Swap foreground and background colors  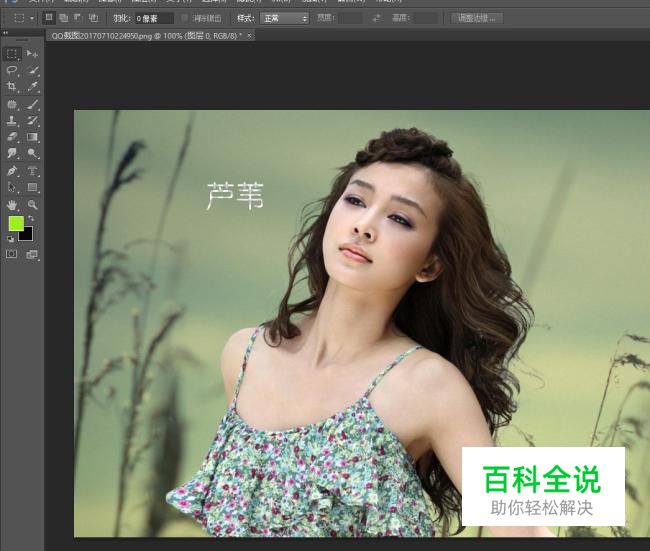point(31,218)
